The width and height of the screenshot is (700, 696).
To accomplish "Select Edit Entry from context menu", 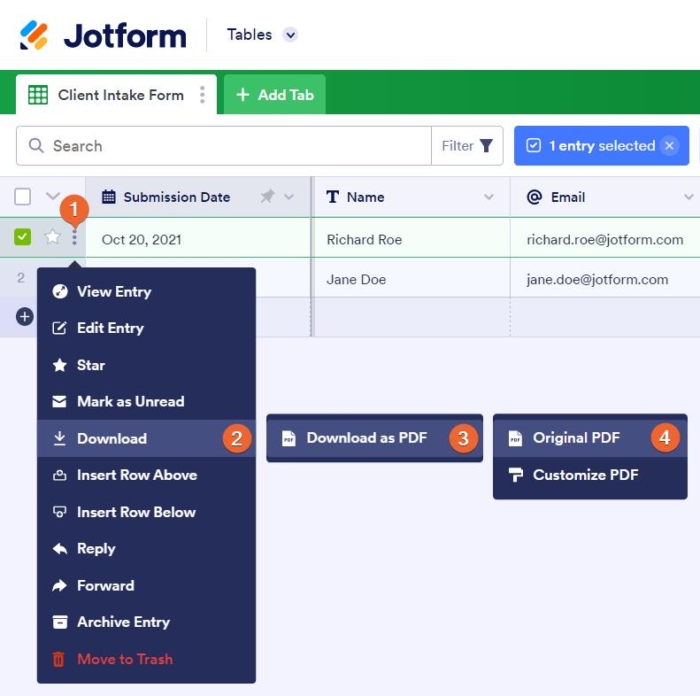I will [146, 328].
